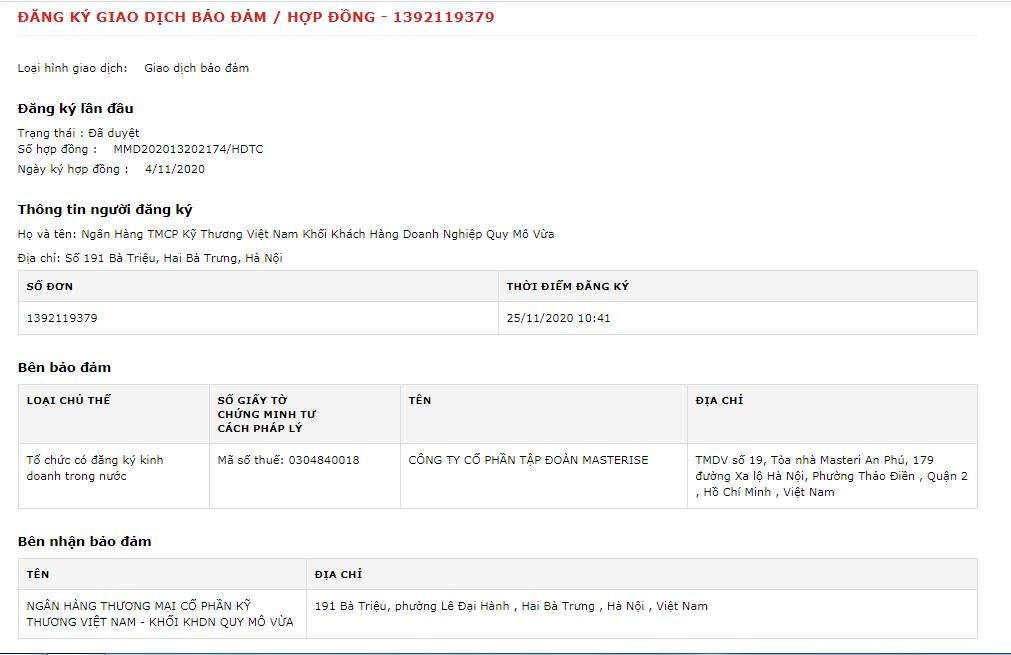Click the Masteri An Phú address cell
Image resolution: width=1011 pixels, height=655 pixels.
[x=830, y=476]
